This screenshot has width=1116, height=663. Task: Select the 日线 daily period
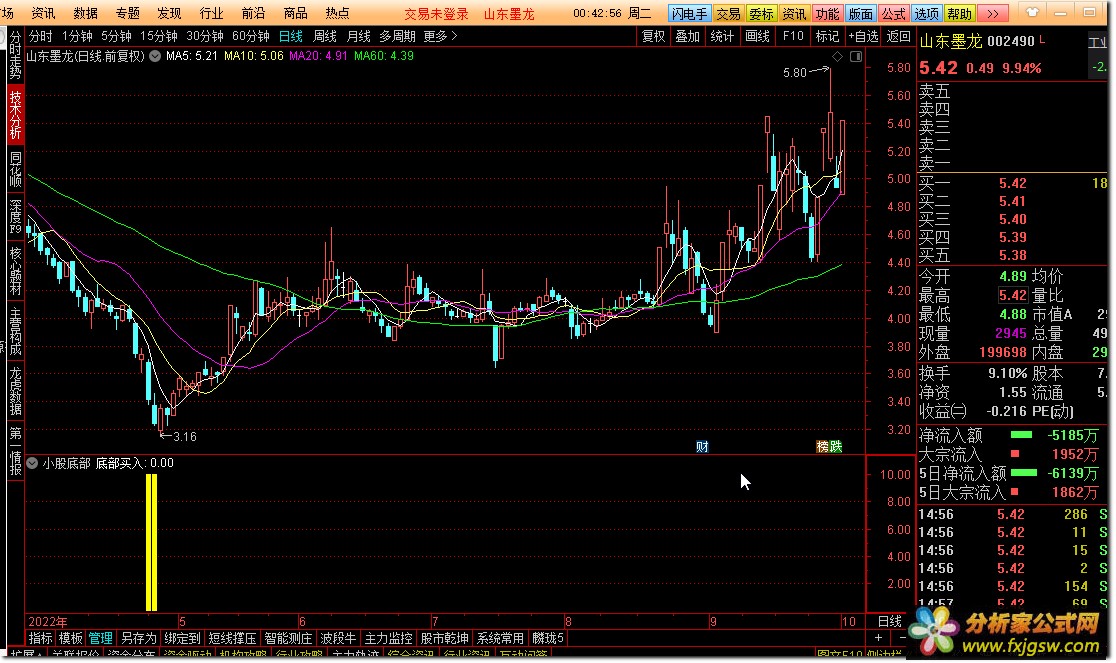[290, 36]
